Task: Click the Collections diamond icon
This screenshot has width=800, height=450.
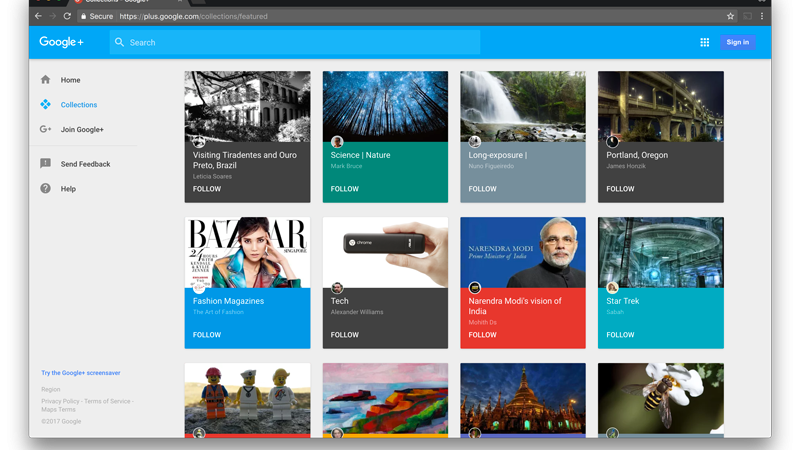Action: [x=45, y=104]
